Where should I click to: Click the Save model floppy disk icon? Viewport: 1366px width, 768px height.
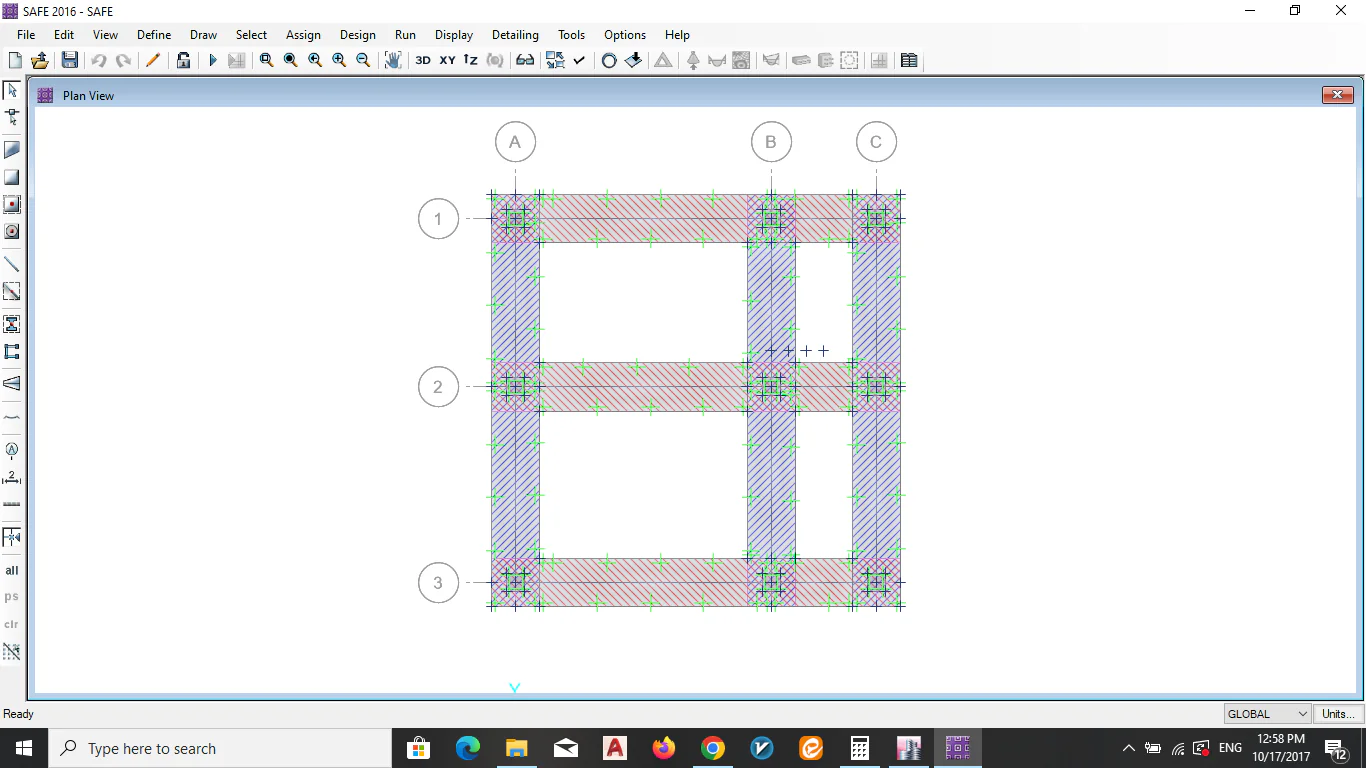69,60
